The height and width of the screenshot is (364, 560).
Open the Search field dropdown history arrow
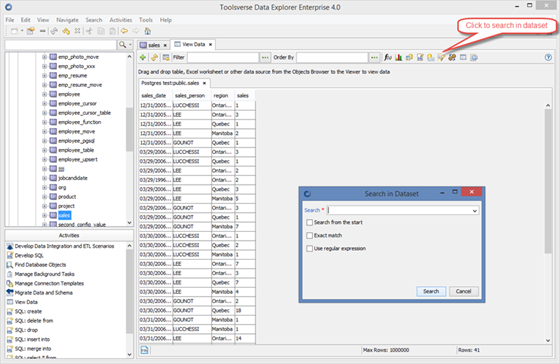[474, 211]
